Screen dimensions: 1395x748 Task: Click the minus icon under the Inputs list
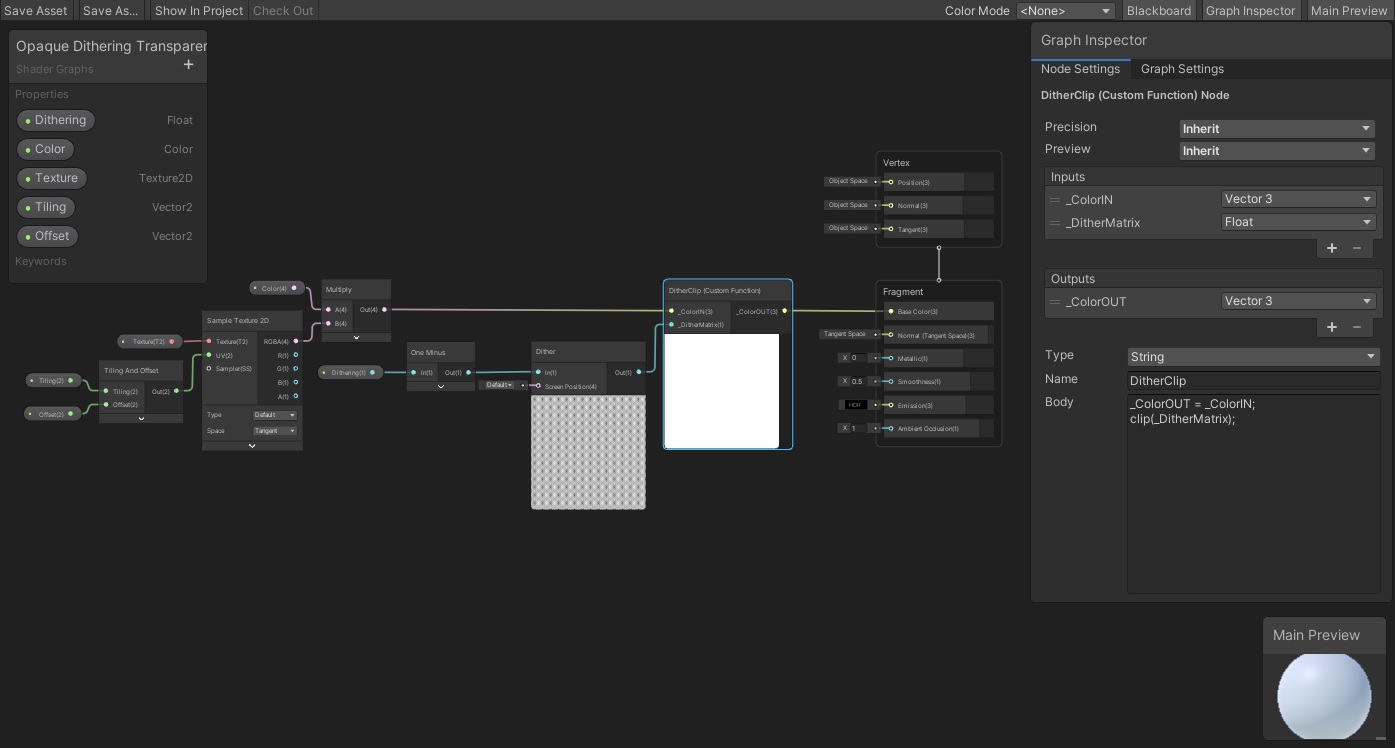tap(1357, 248)
